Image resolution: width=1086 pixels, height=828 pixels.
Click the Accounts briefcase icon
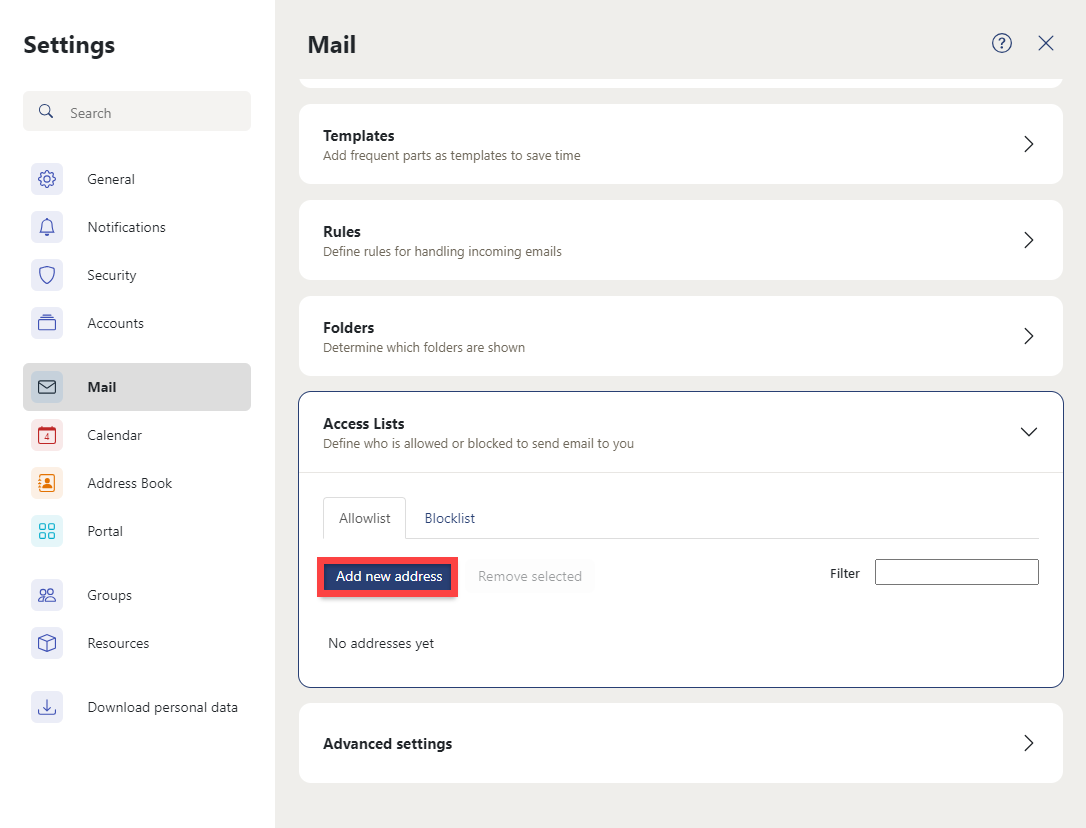pyautogui.click(x=47, y=323)
